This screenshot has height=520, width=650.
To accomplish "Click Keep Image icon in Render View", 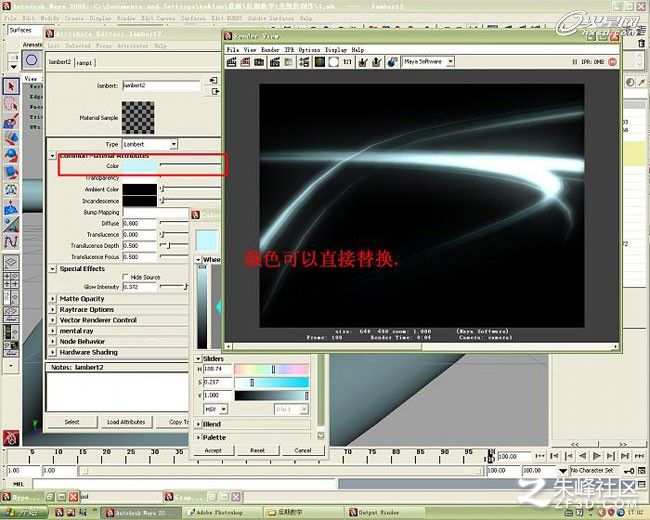I will 363,62.
